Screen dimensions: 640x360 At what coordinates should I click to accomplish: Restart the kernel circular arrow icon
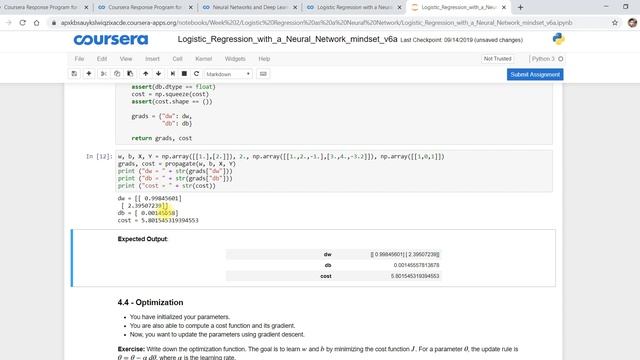point(196,74)
